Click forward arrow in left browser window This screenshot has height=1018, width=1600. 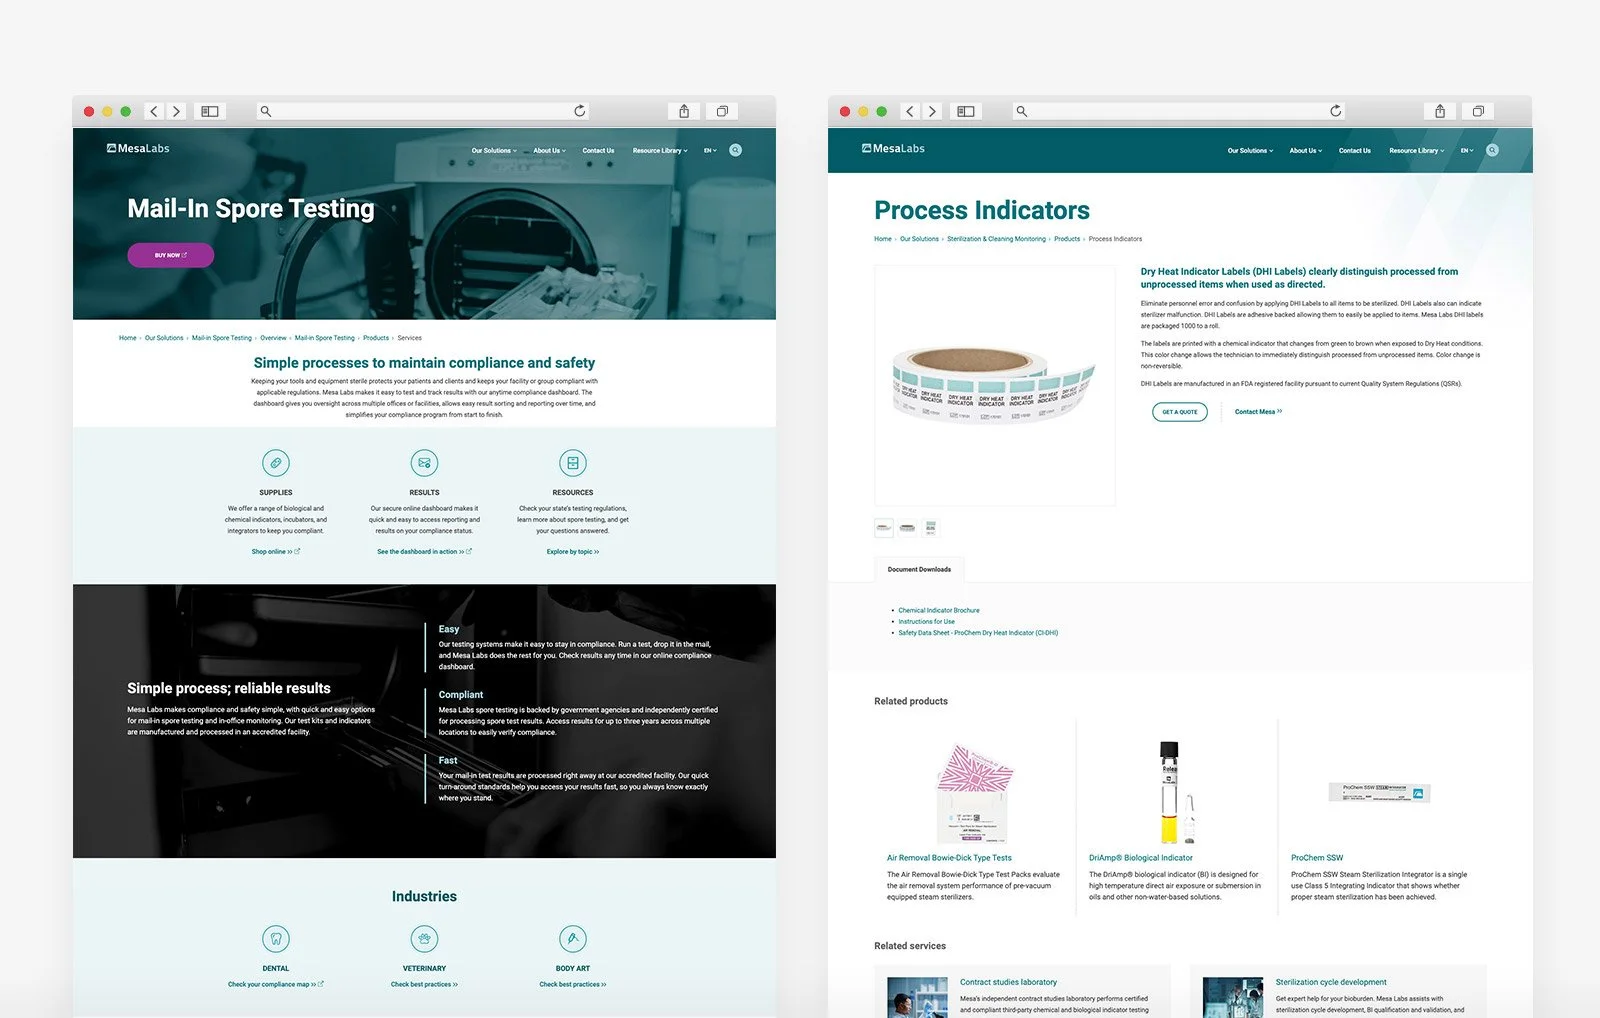[x=176, y=111]
